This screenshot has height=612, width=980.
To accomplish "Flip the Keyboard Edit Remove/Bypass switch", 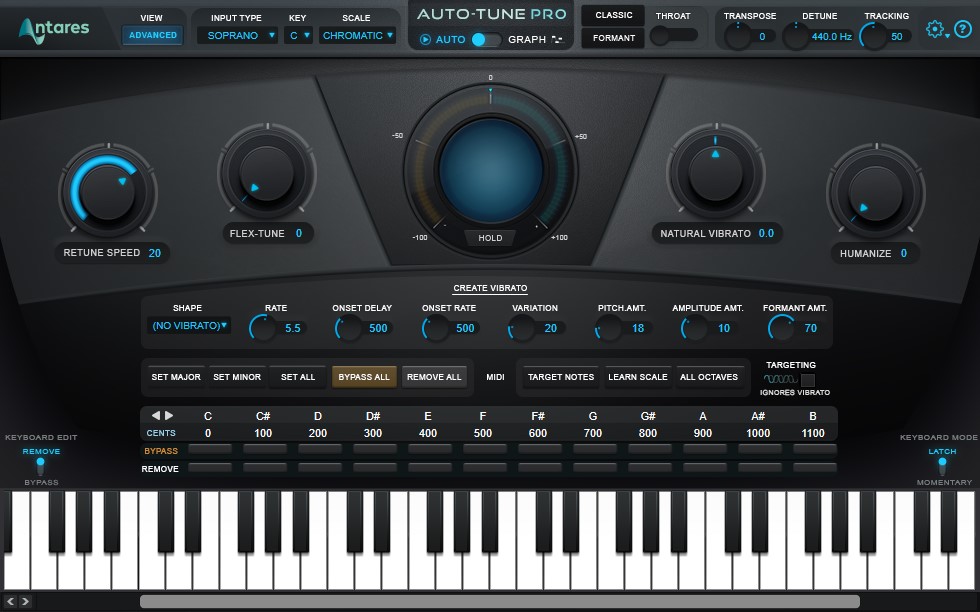I will point(41,466).
